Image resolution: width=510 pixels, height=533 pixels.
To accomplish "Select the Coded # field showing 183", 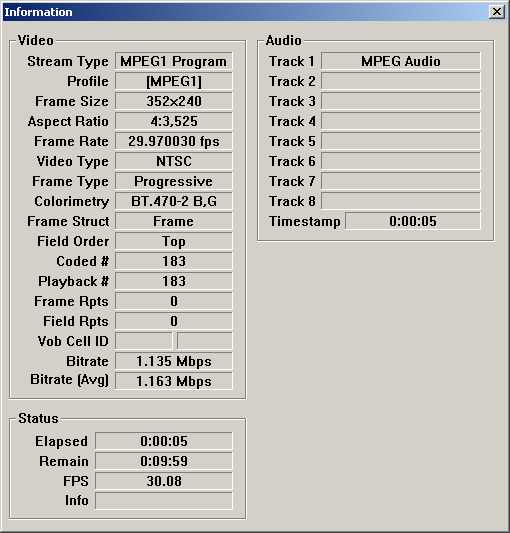I will pos(174,261).
